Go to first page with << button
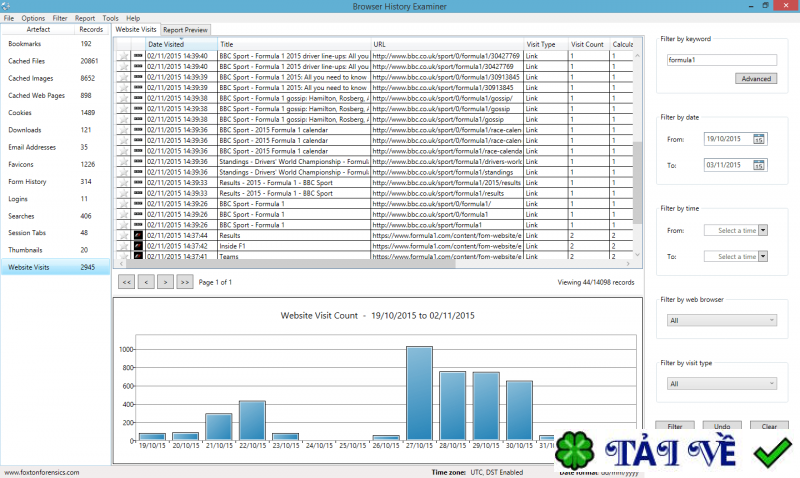Viewport: 800px width, 478px height. coord(127,282)
